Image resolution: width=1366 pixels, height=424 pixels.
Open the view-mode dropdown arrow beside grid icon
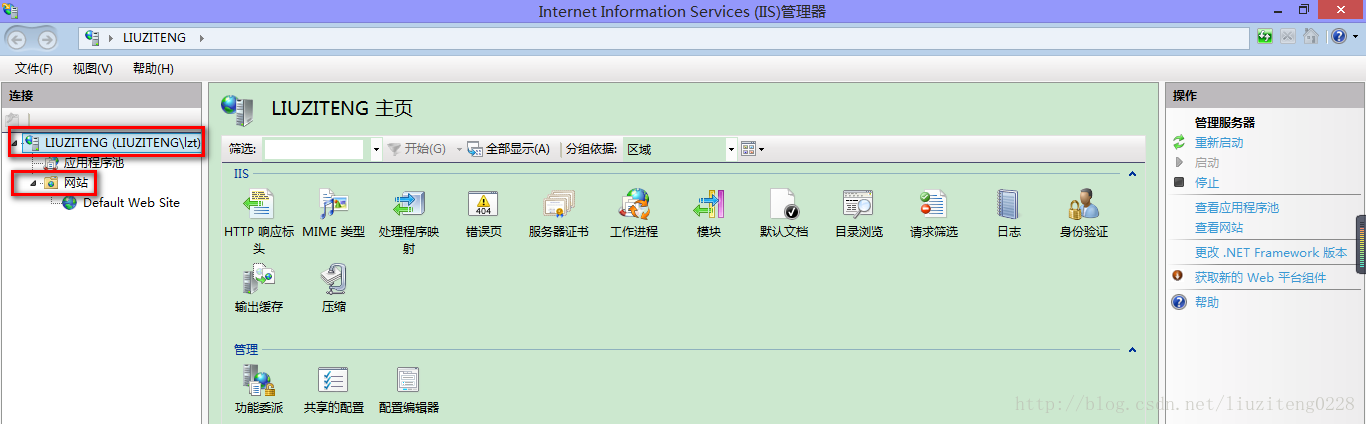point(762,149)
